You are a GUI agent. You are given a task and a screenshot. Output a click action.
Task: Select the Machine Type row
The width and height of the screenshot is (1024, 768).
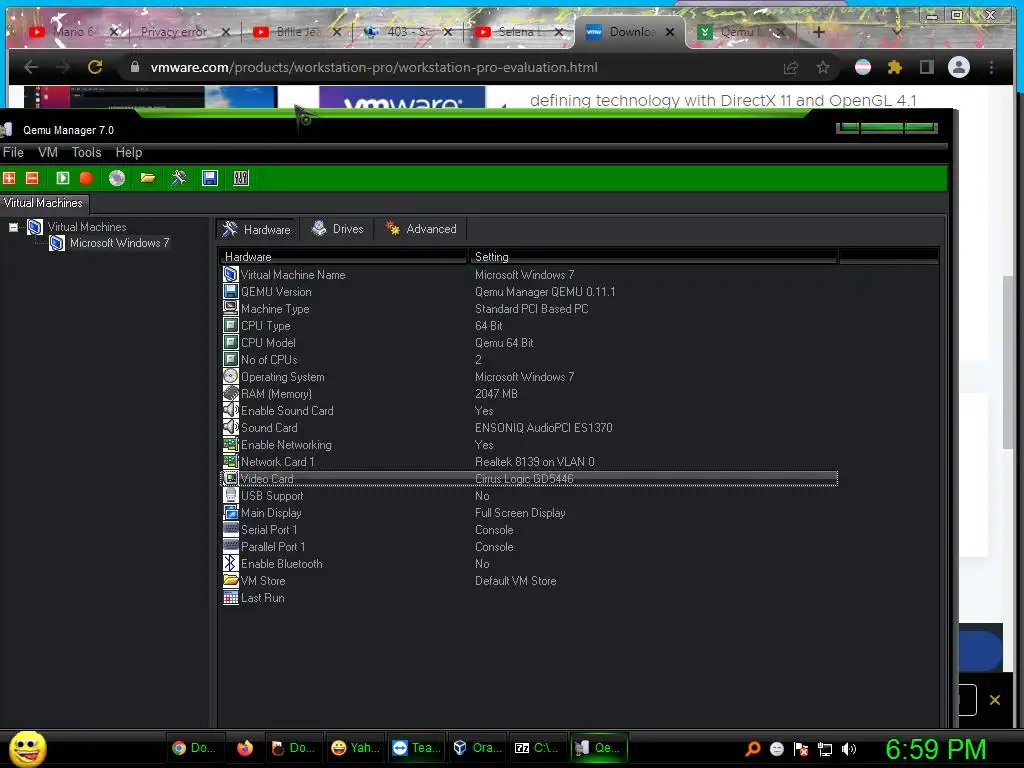click(x=529, y=309)
